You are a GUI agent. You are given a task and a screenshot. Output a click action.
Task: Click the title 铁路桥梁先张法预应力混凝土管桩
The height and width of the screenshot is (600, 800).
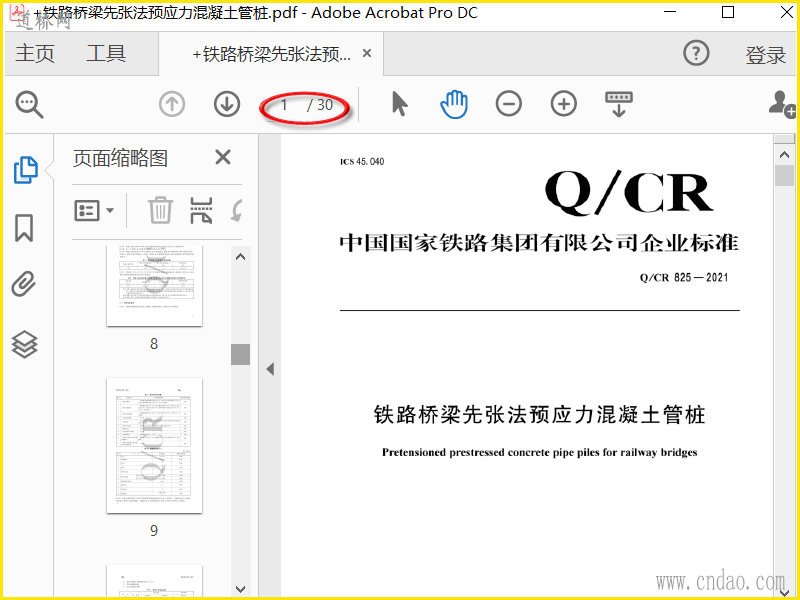click(539, 415)
